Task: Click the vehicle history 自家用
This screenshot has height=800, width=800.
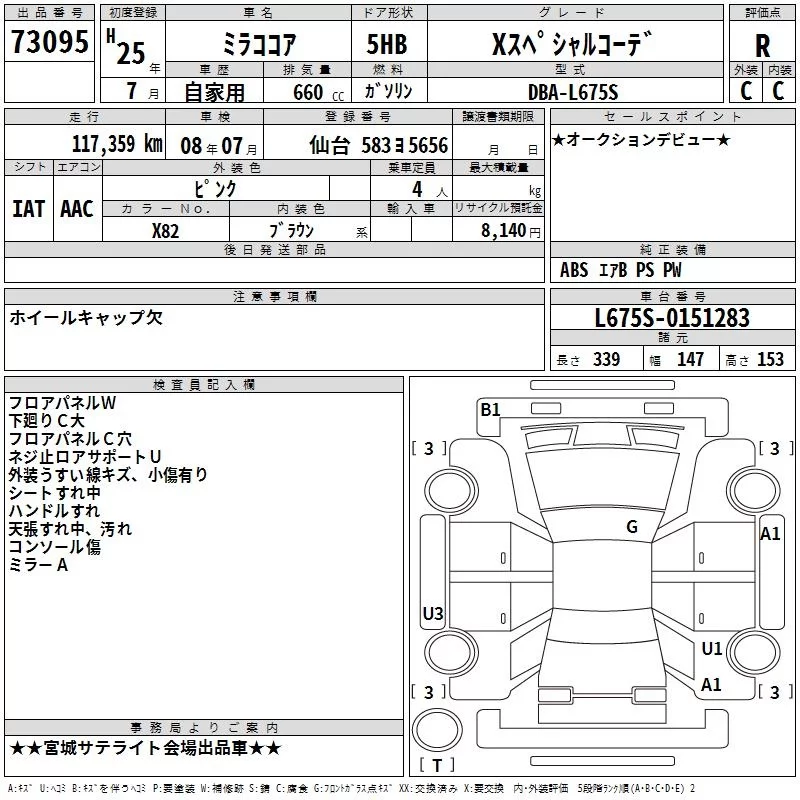Action: (x=214, y=92)
